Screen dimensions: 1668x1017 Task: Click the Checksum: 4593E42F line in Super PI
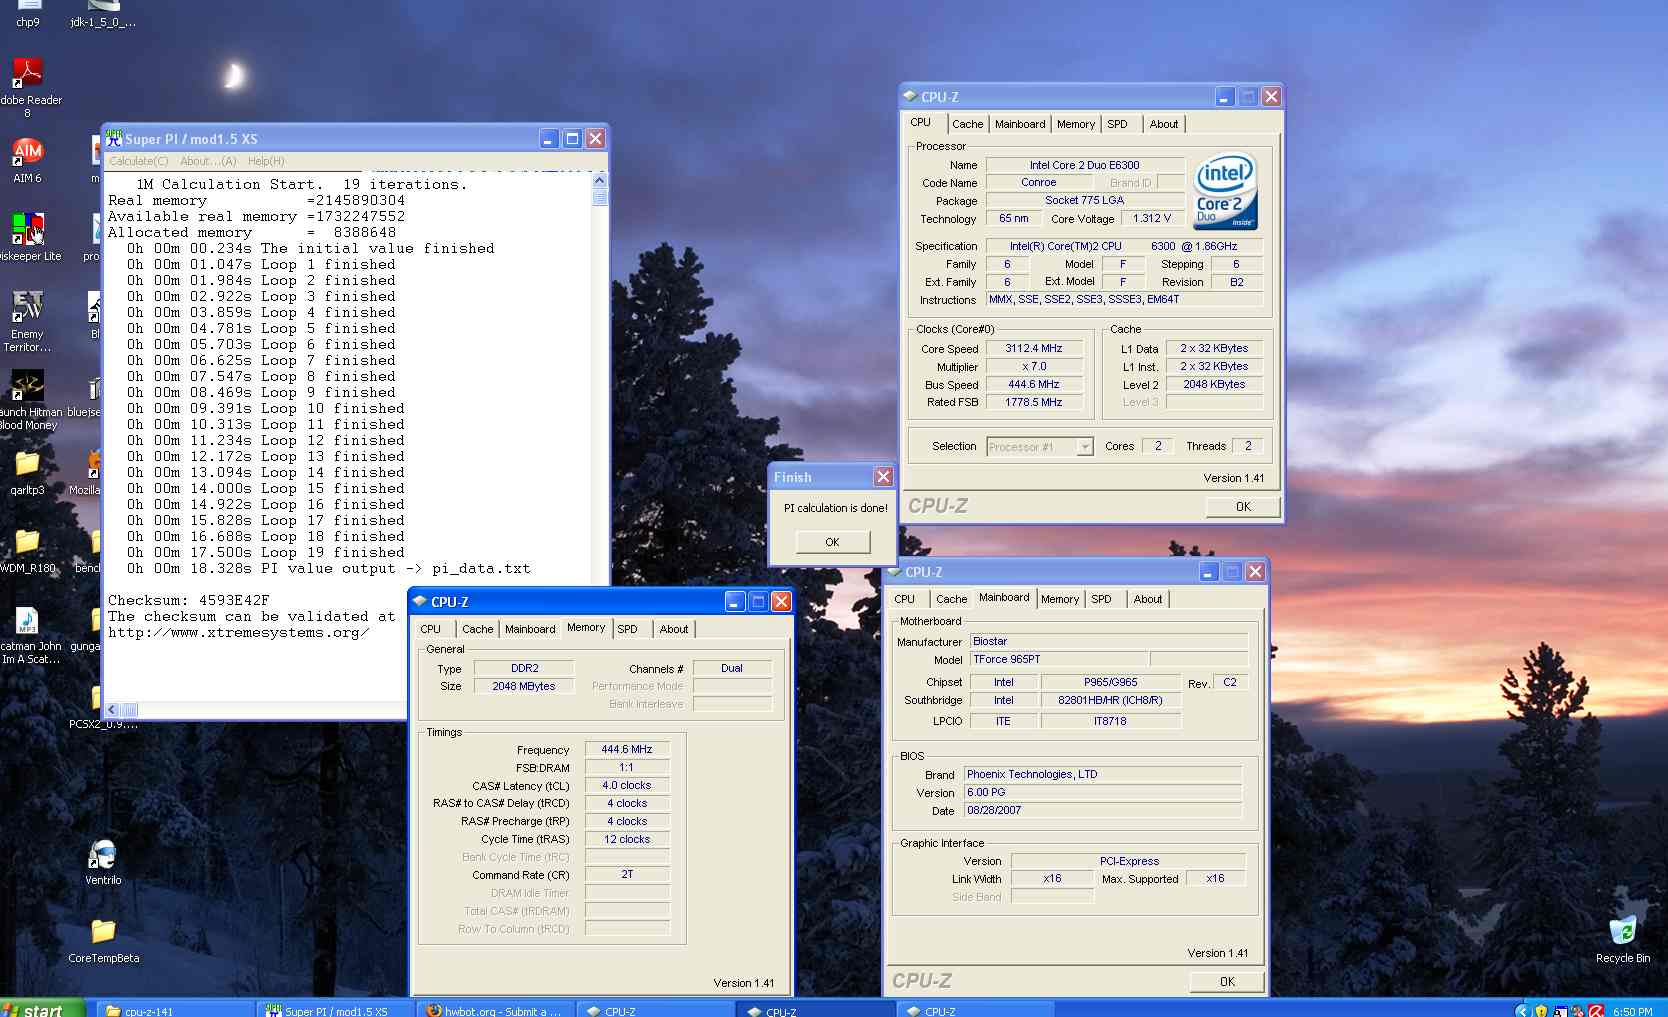(189, 600)
